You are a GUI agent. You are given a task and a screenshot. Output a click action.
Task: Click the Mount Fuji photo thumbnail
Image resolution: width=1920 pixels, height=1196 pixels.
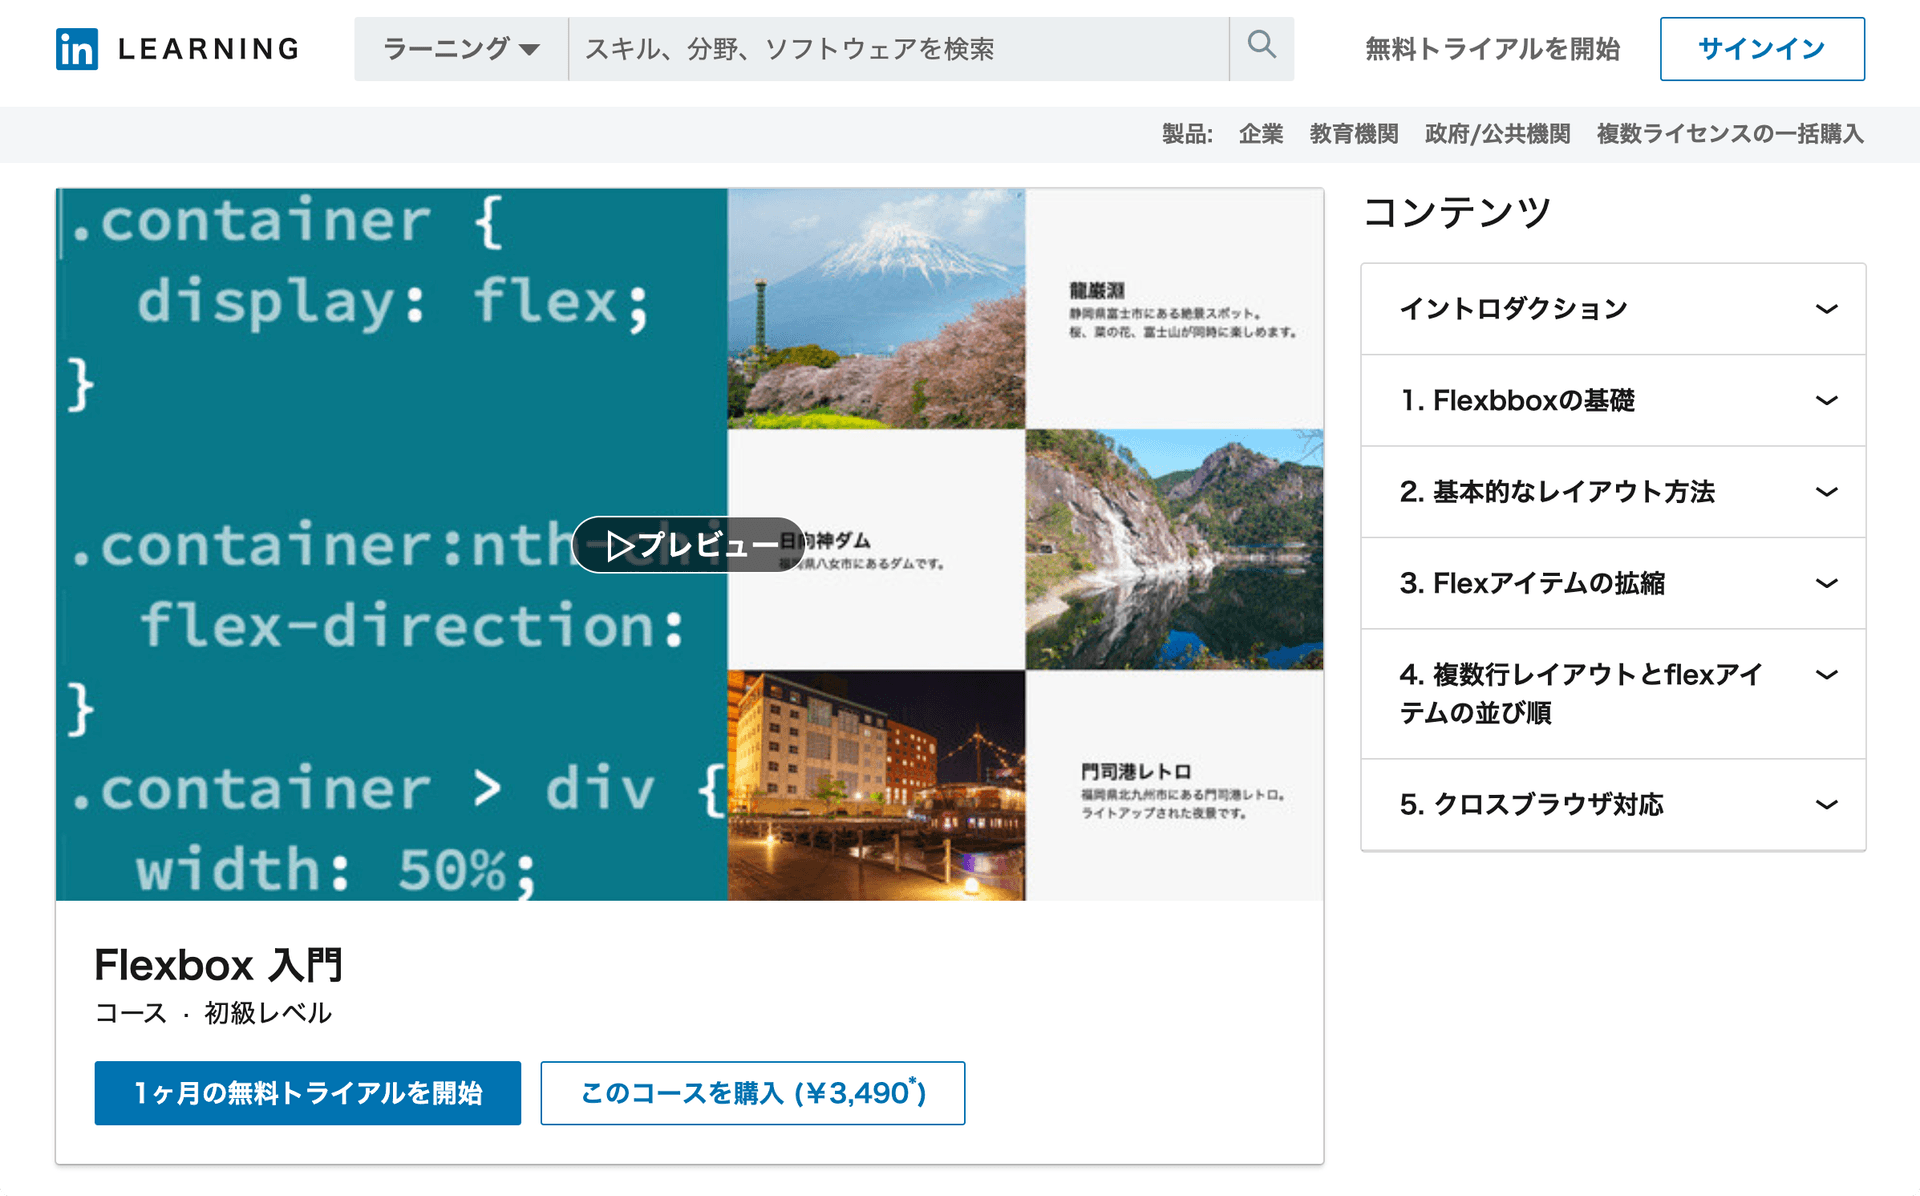[876, 309]
